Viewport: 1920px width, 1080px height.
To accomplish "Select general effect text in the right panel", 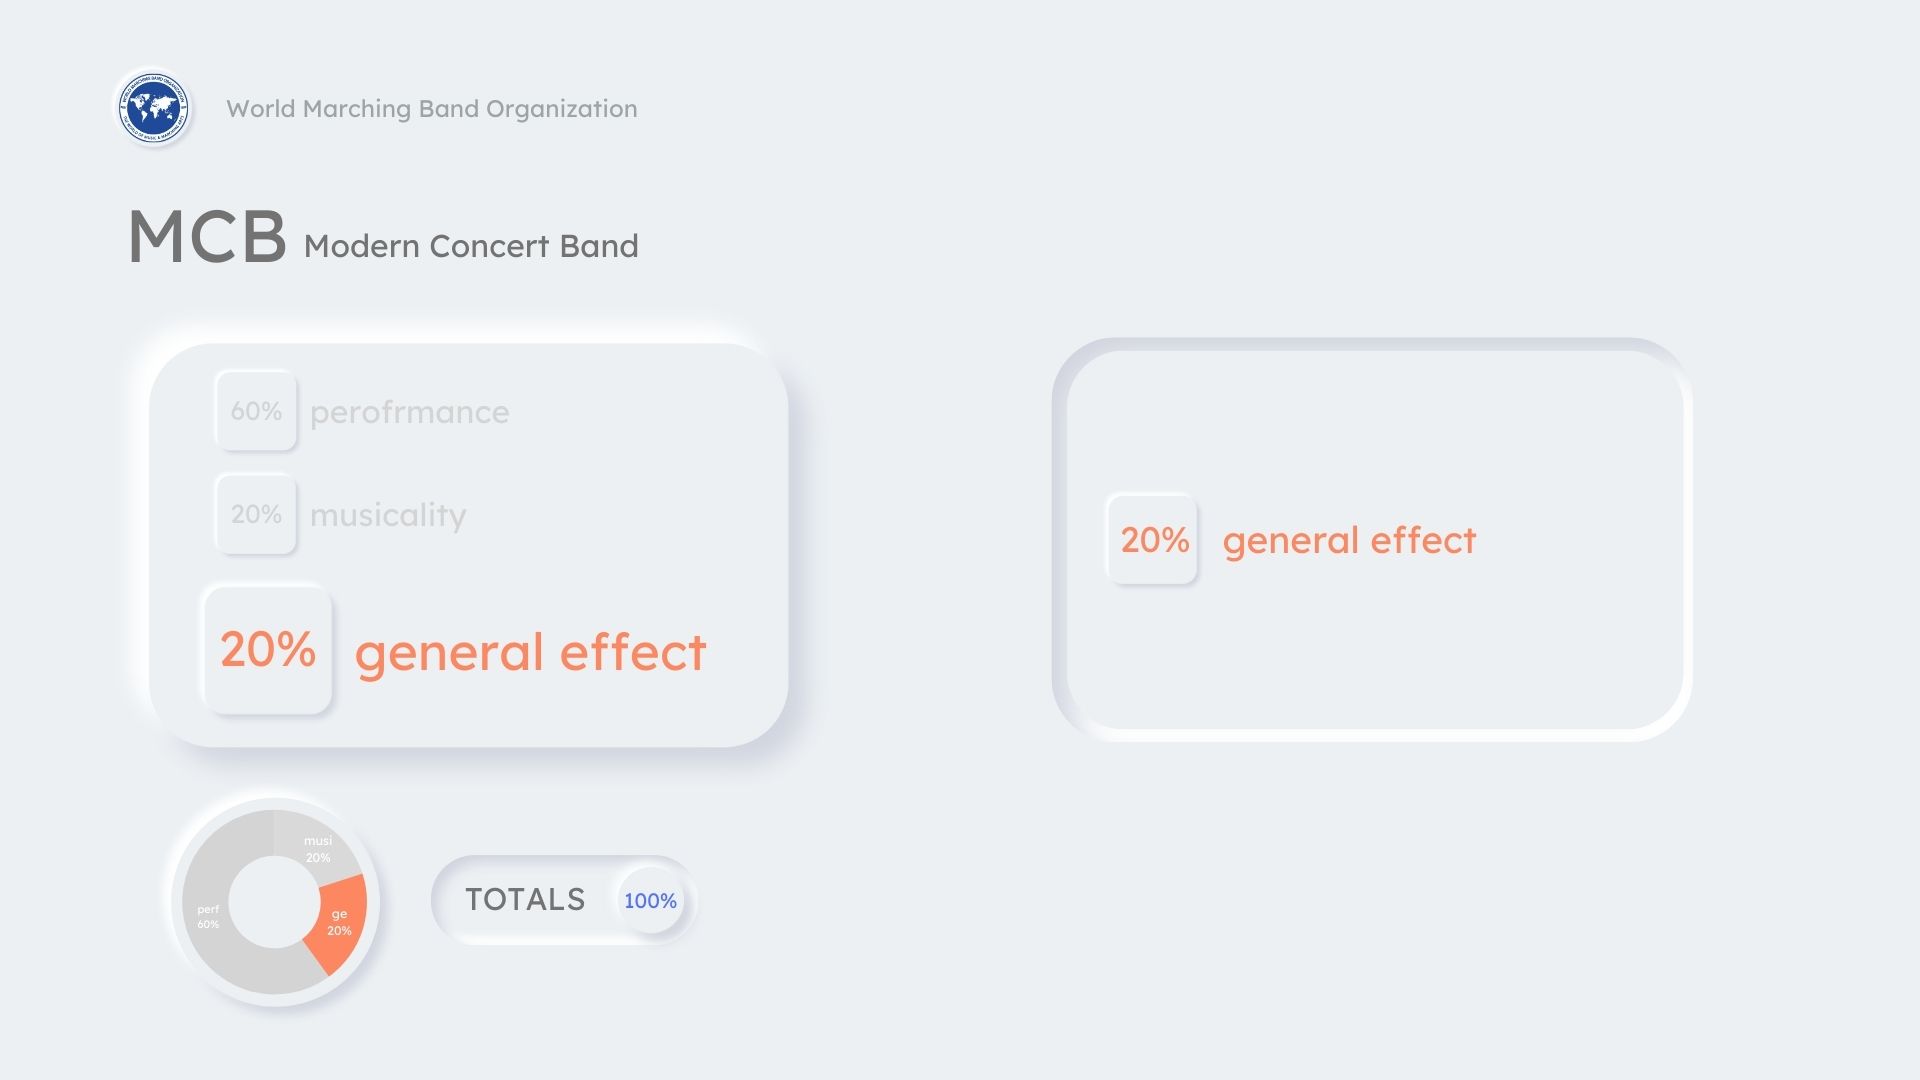I will click(1349, 541).
